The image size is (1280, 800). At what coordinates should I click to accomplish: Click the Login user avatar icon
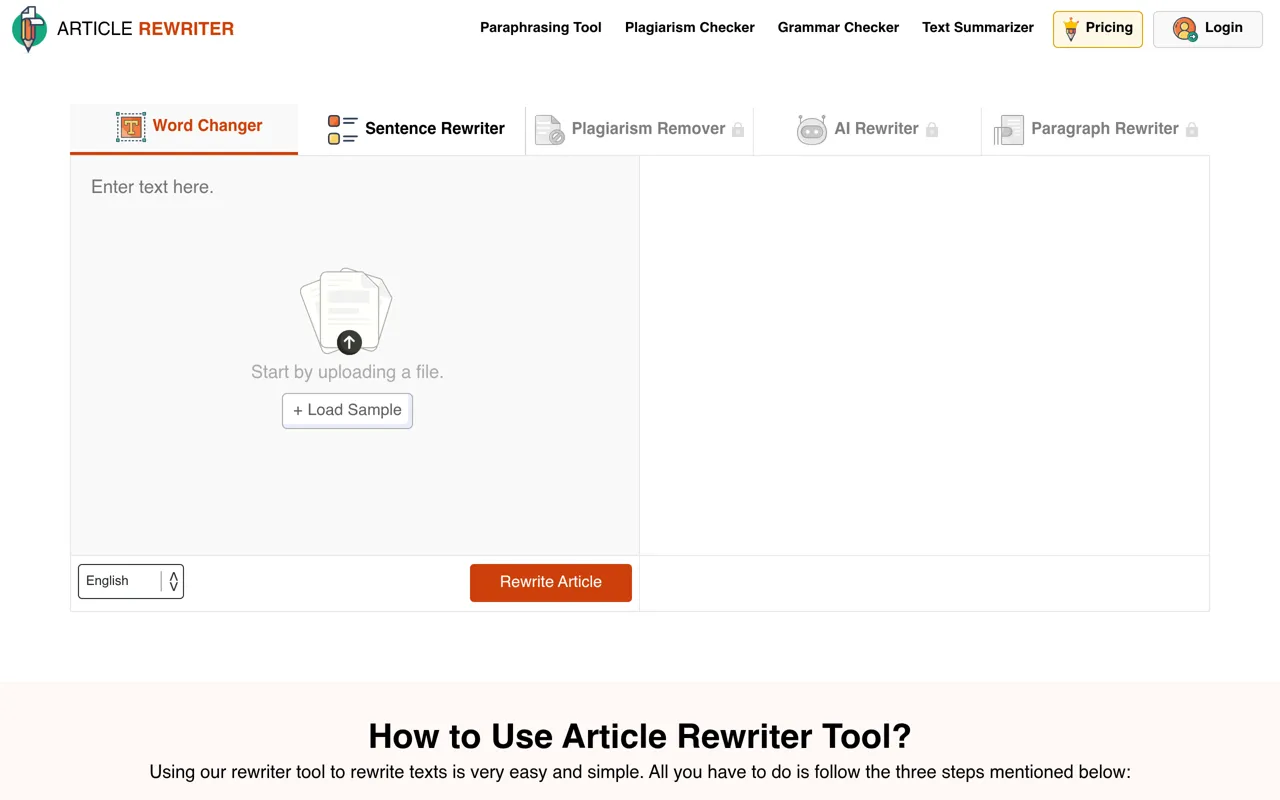tap(1185, 29)
